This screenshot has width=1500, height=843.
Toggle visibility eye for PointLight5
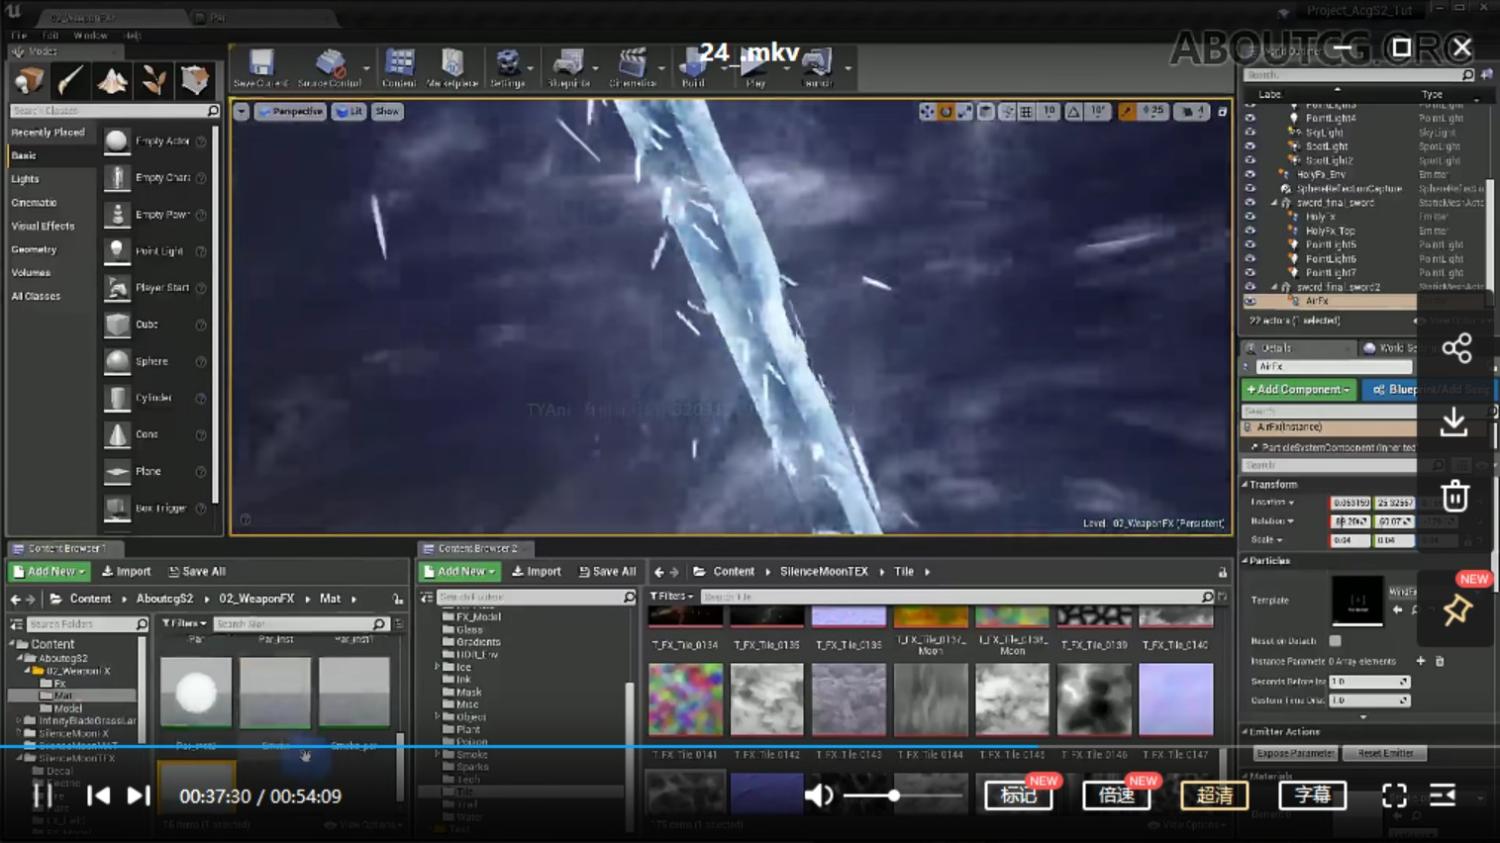pos(1250,244)
